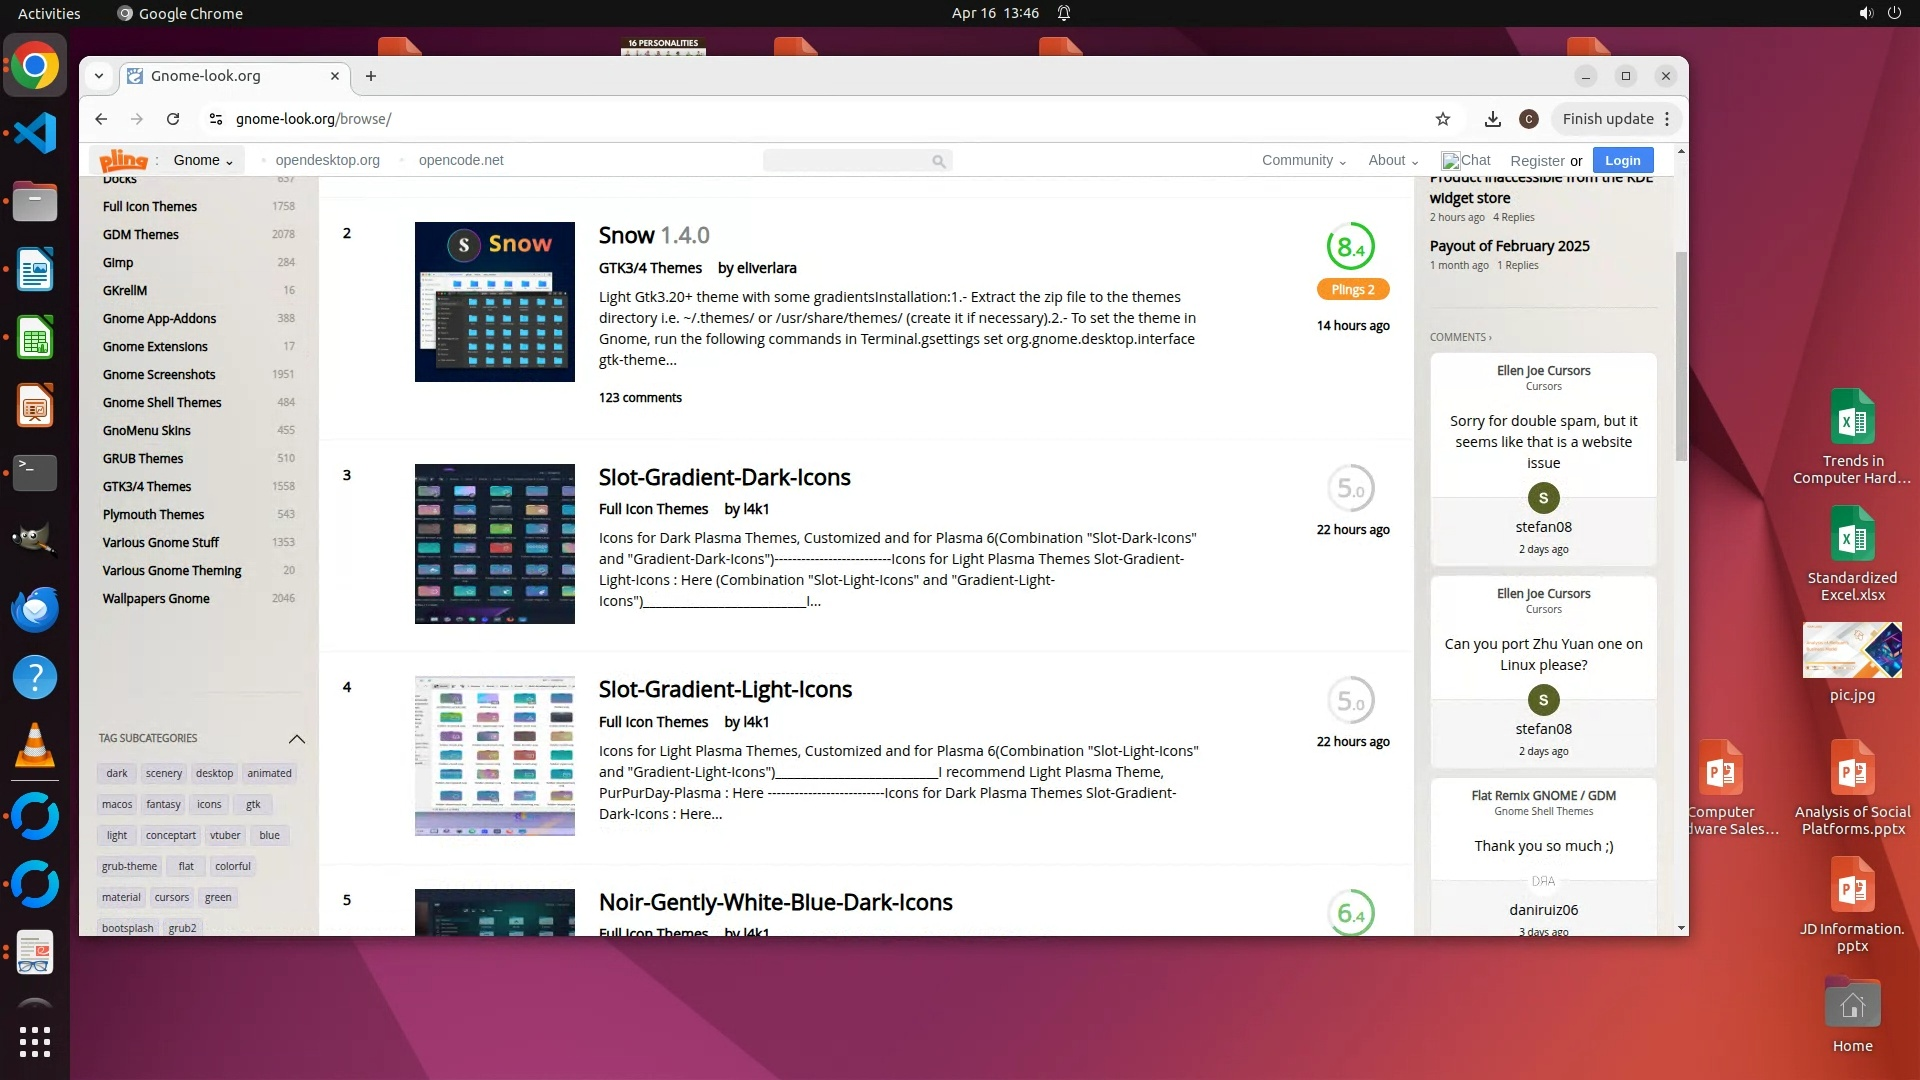Open the Community dropdown menu

(x=1303, y=160)
